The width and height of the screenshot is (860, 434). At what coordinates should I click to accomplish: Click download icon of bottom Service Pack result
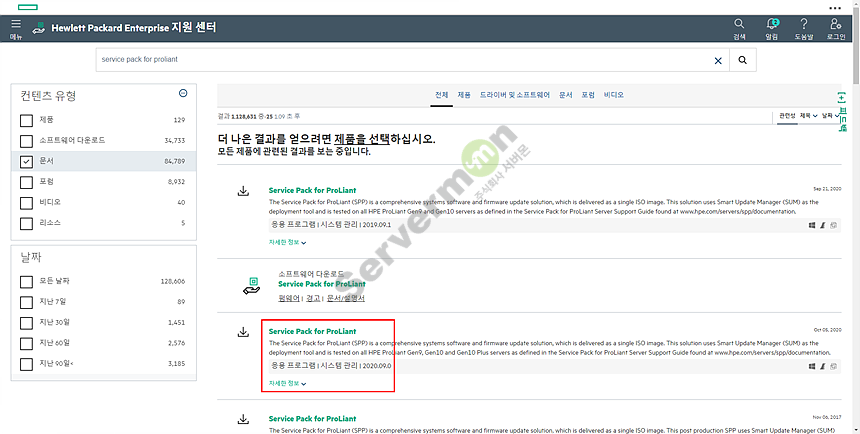[x=243, y=419]
